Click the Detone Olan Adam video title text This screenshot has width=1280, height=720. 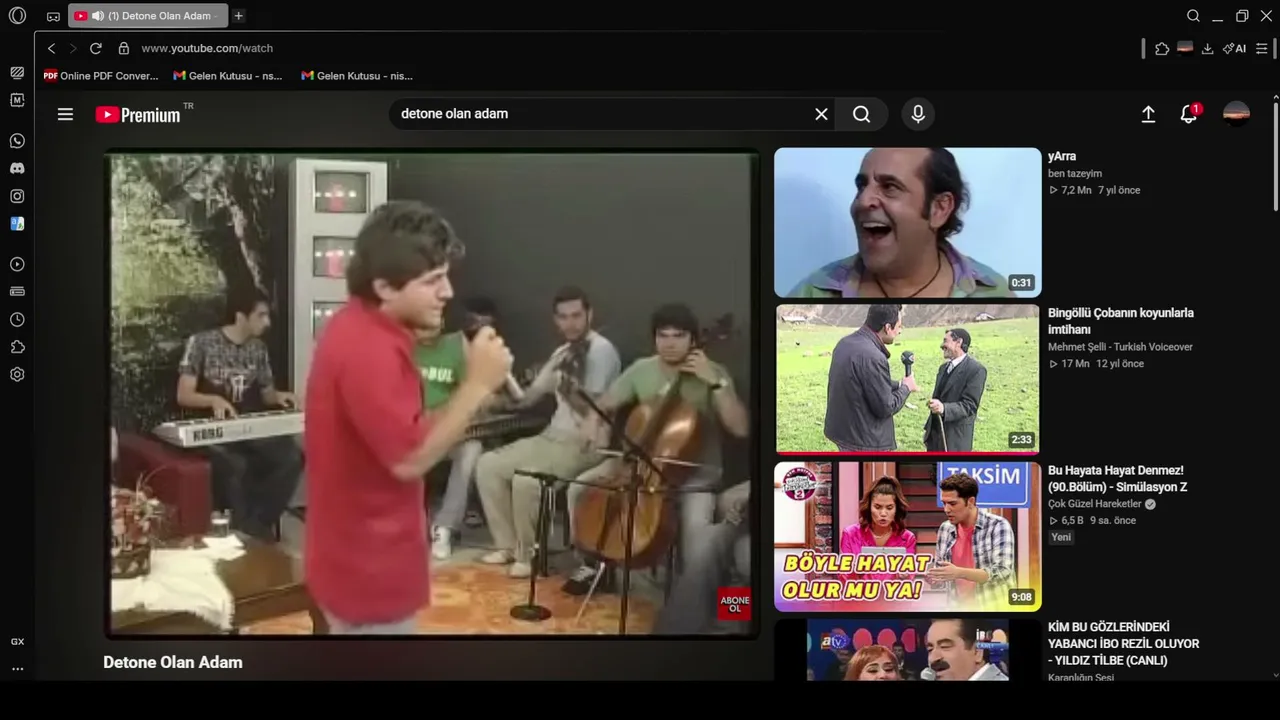(173, 662)
